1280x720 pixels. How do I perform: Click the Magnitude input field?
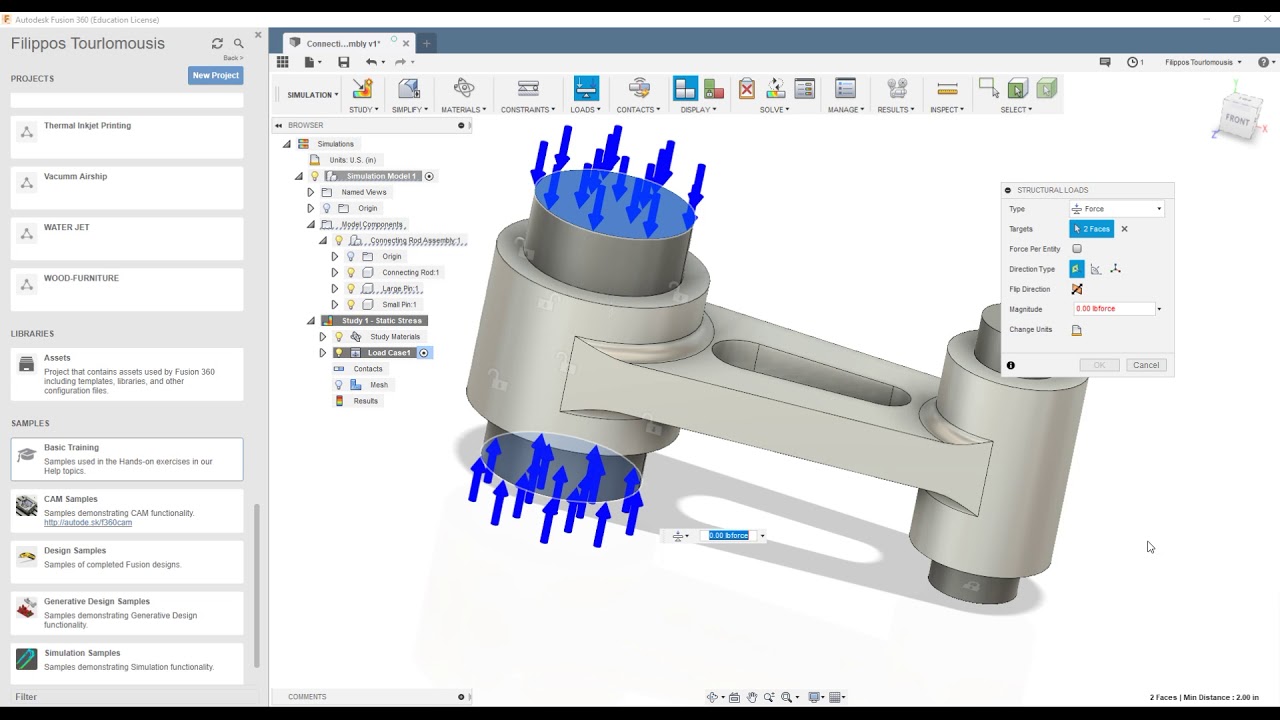coord(1114,309)
